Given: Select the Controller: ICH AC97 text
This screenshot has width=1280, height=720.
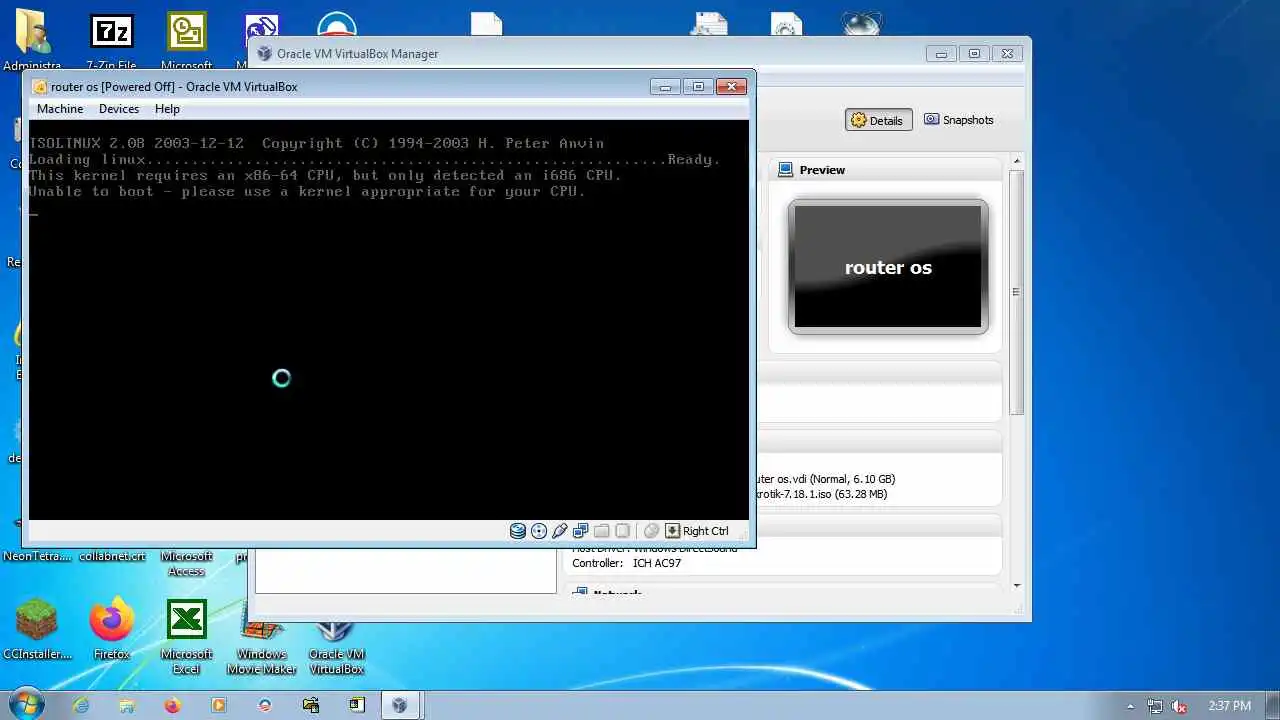Looking at the screenshot, I should click(x=627, y=563).
